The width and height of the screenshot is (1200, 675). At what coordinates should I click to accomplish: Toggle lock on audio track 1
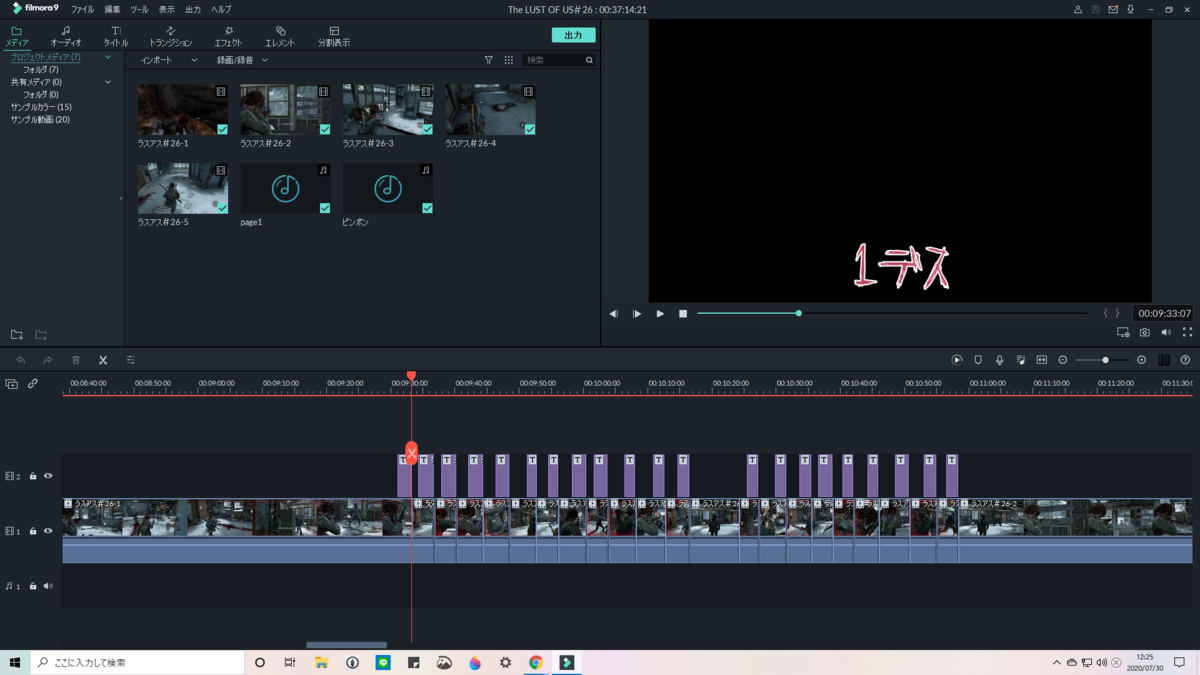33,586
